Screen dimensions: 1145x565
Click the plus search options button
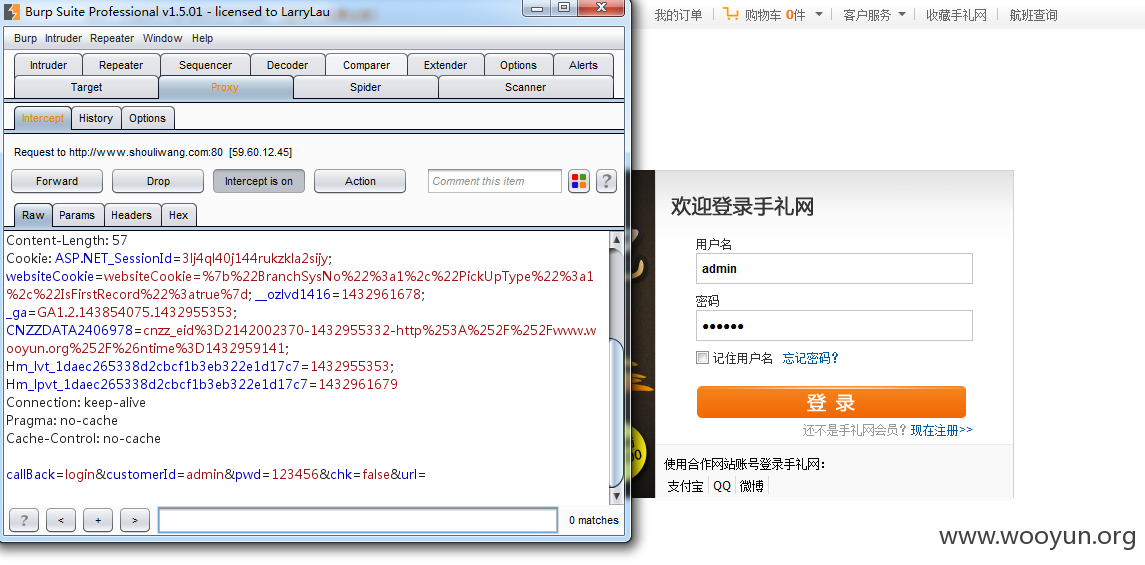pos(98,520)
